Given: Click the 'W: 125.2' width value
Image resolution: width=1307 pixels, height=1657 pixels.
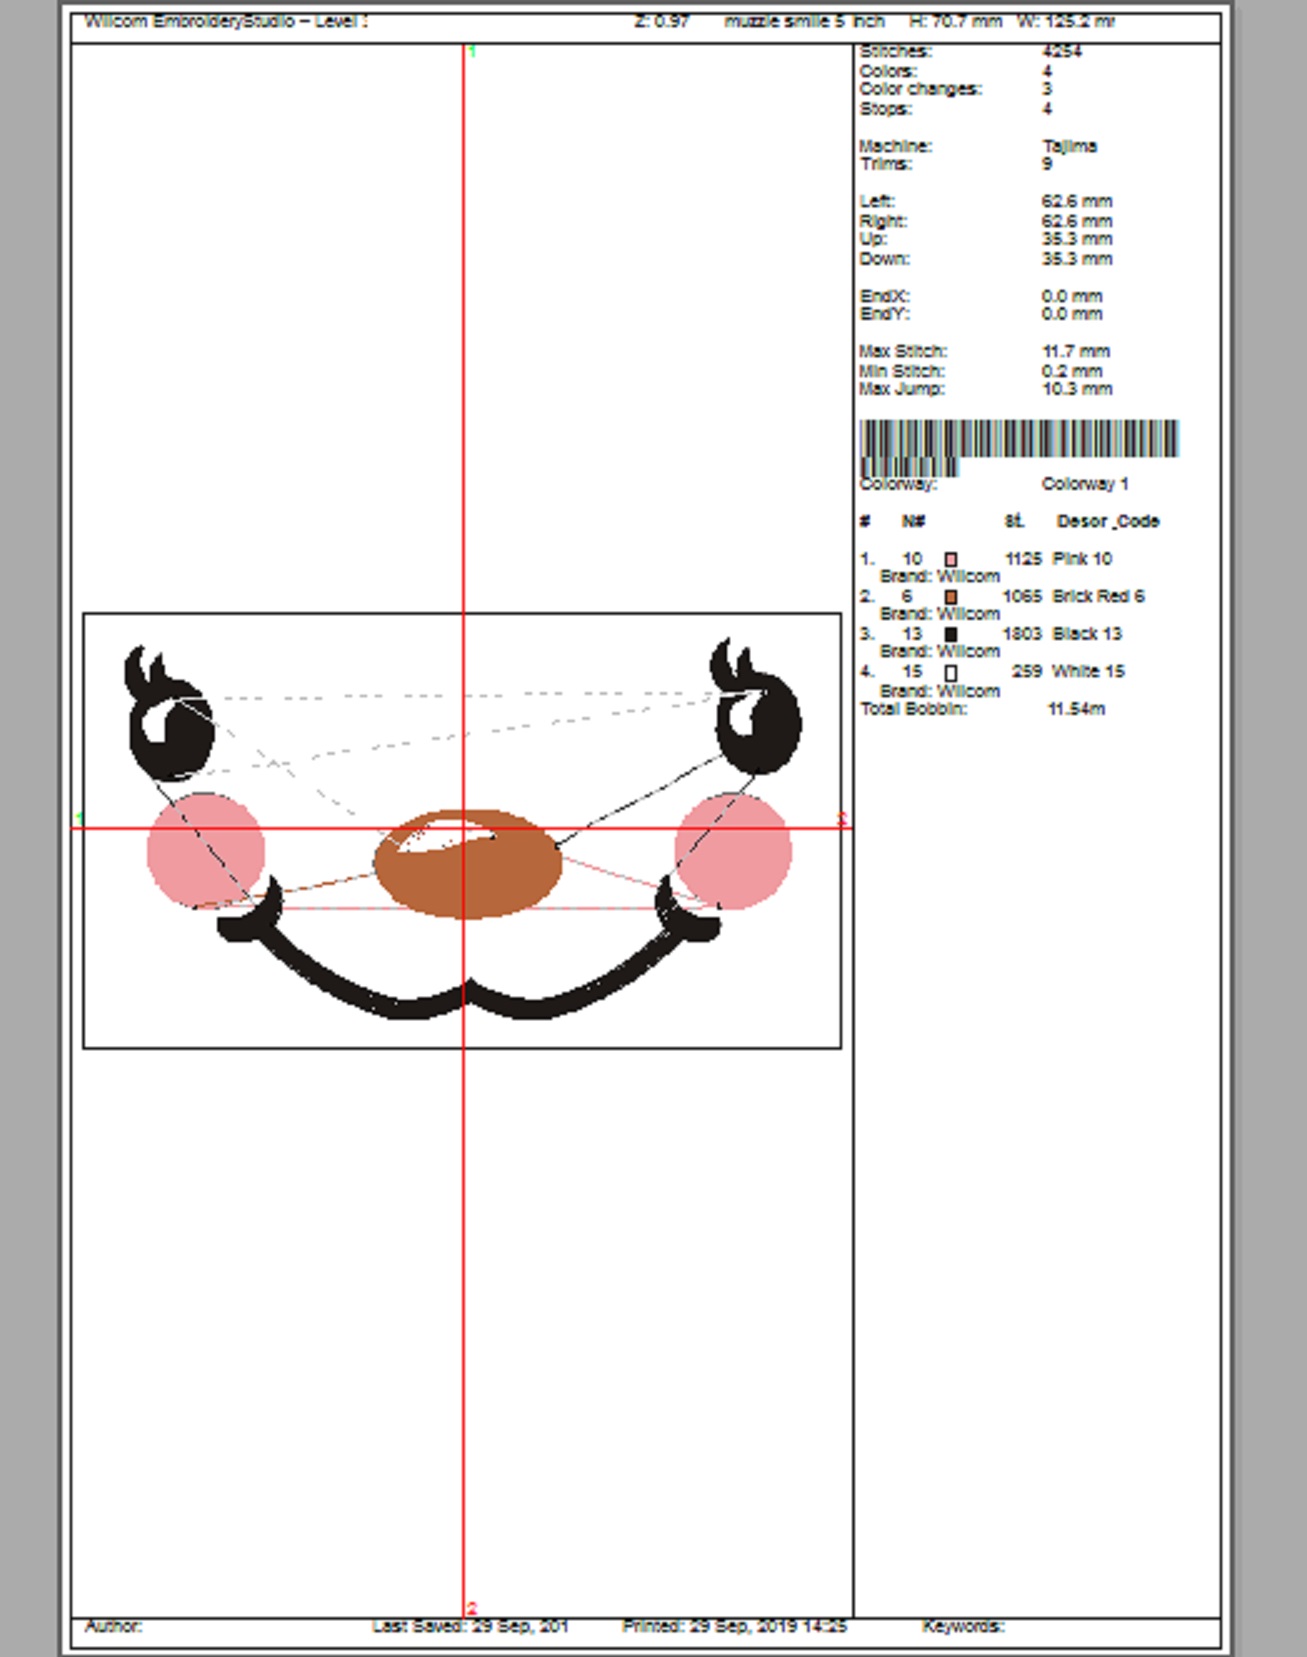Looking at the screenshot, I should (1066, 21).
